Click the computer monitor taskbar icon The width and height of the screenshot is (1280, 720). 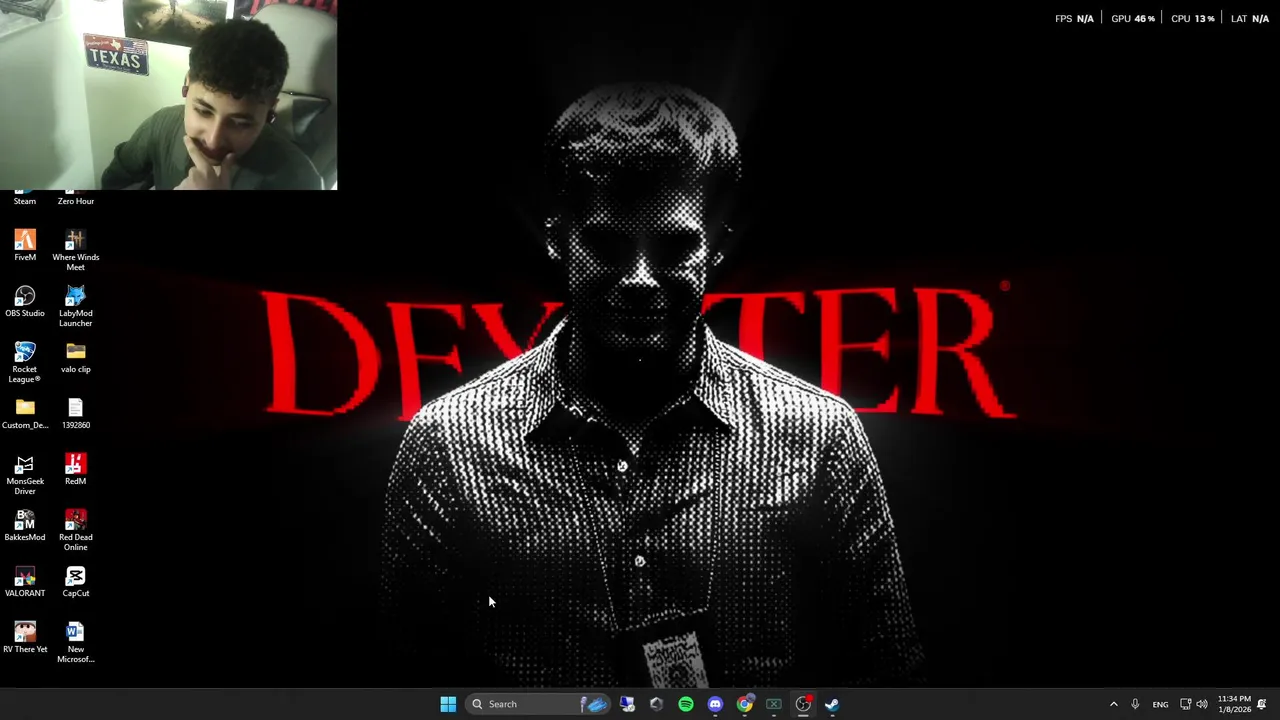point(627,704)
